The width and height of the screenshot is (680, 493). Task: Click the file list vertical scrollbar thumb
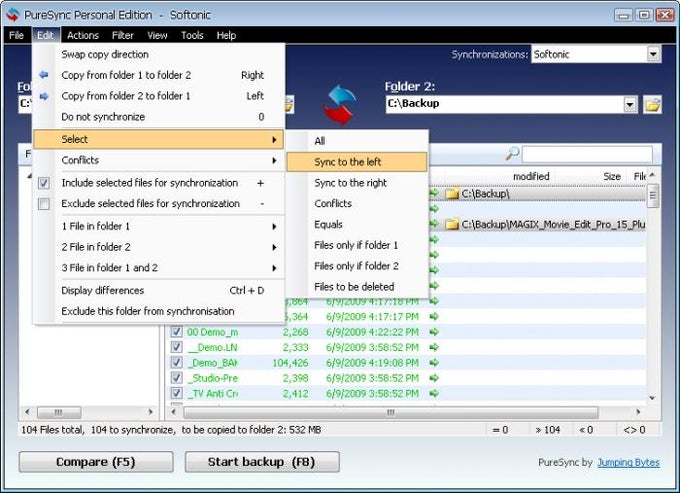653,196
